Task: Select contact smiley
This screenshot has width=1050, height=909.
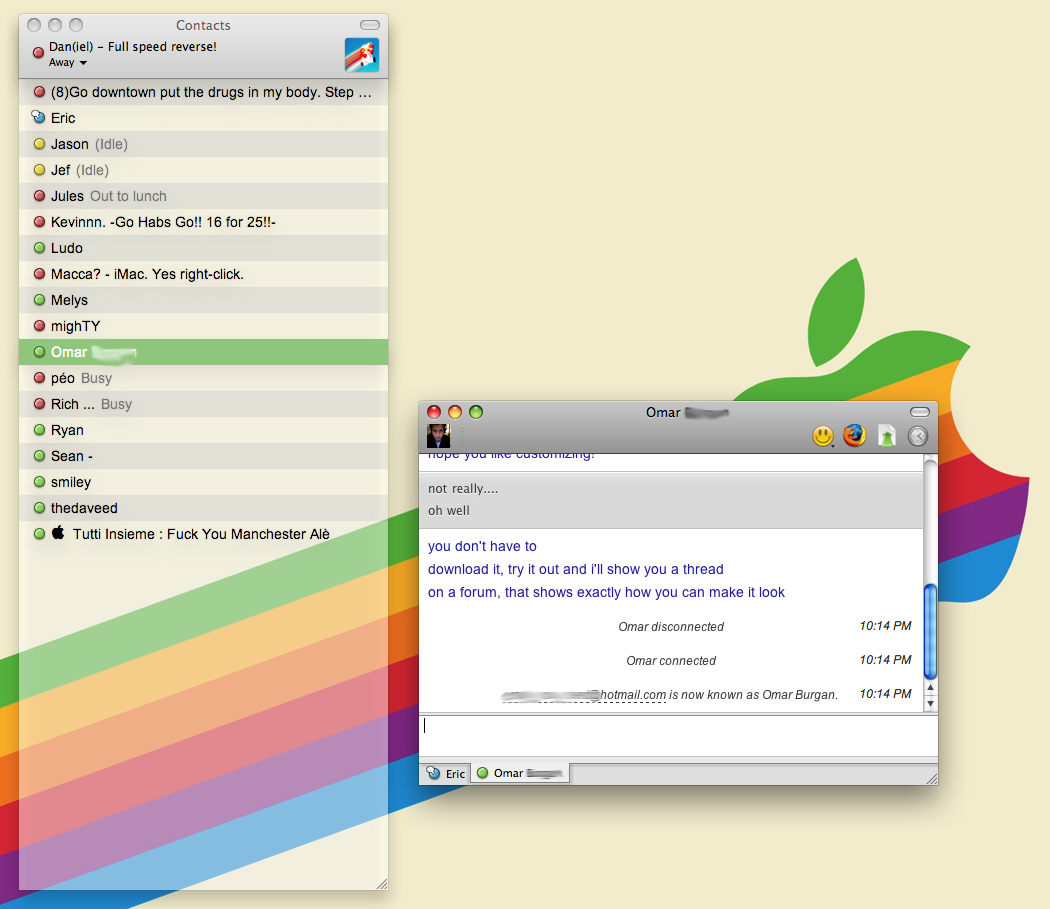Action: (x=204, y=482)
